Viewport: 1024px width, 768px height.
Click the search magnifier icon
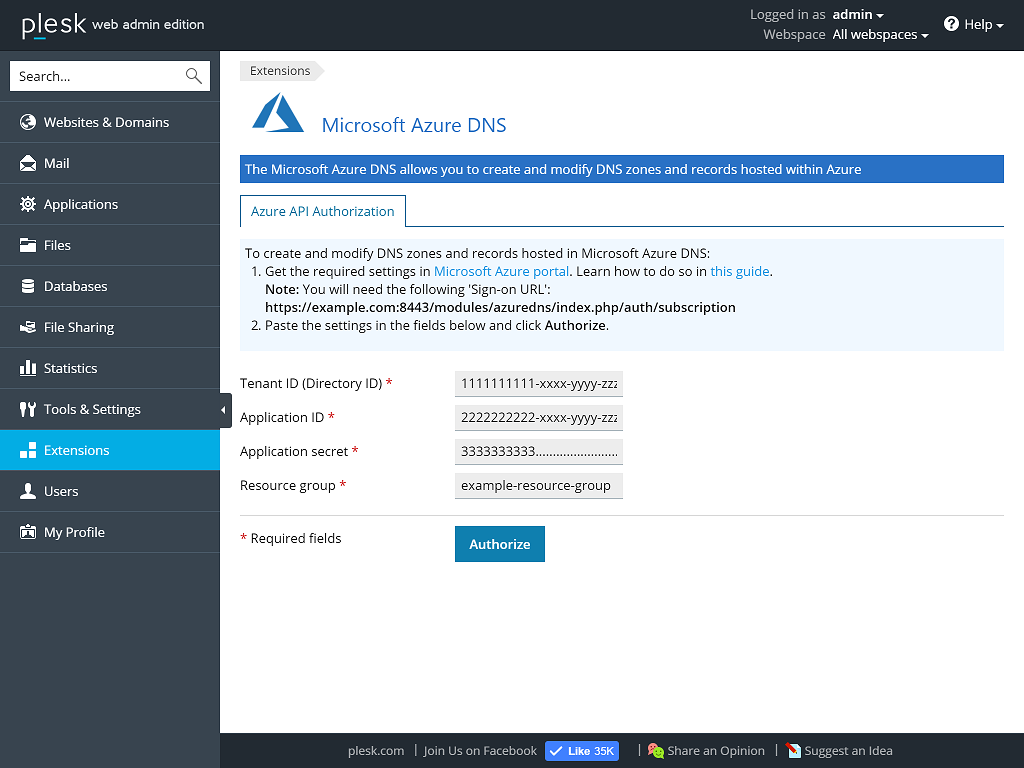(193, 76)
